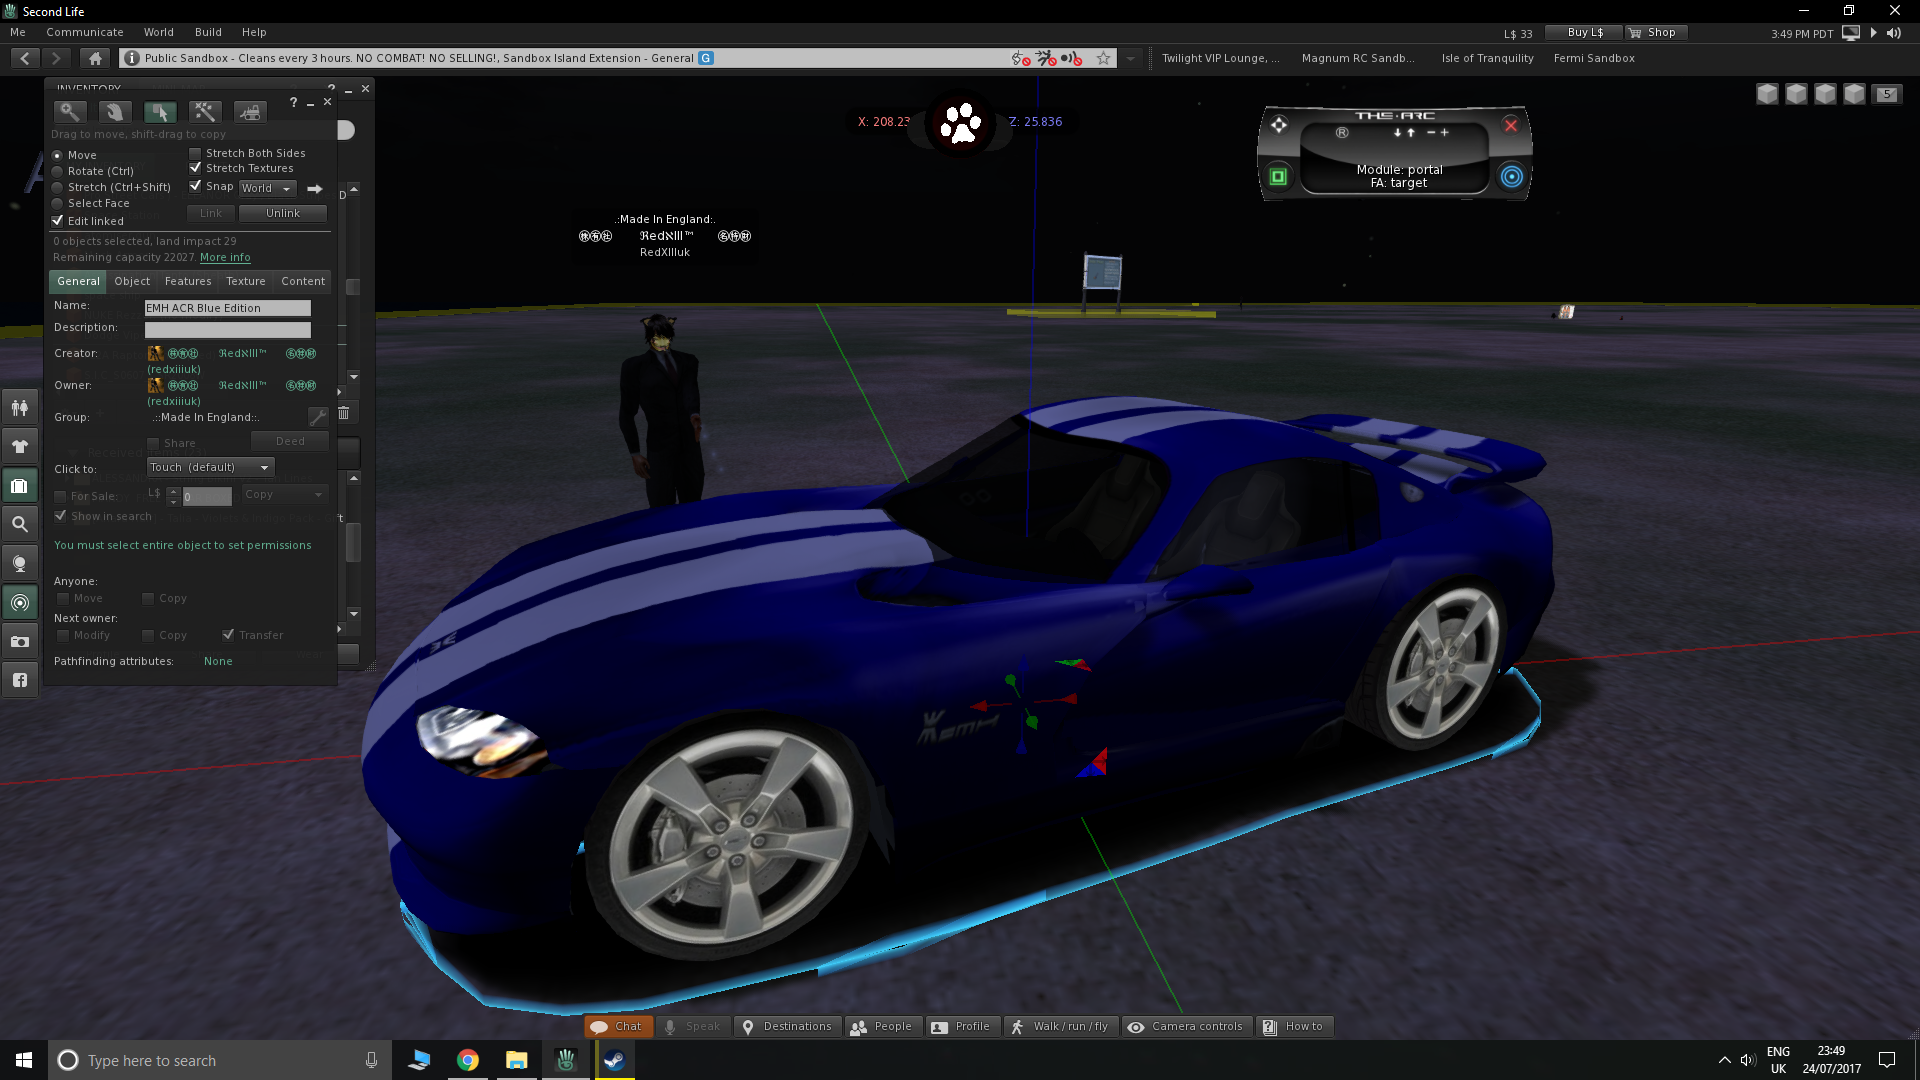
Task: Toggle the Snap checkbox
Action: [196, 186]
